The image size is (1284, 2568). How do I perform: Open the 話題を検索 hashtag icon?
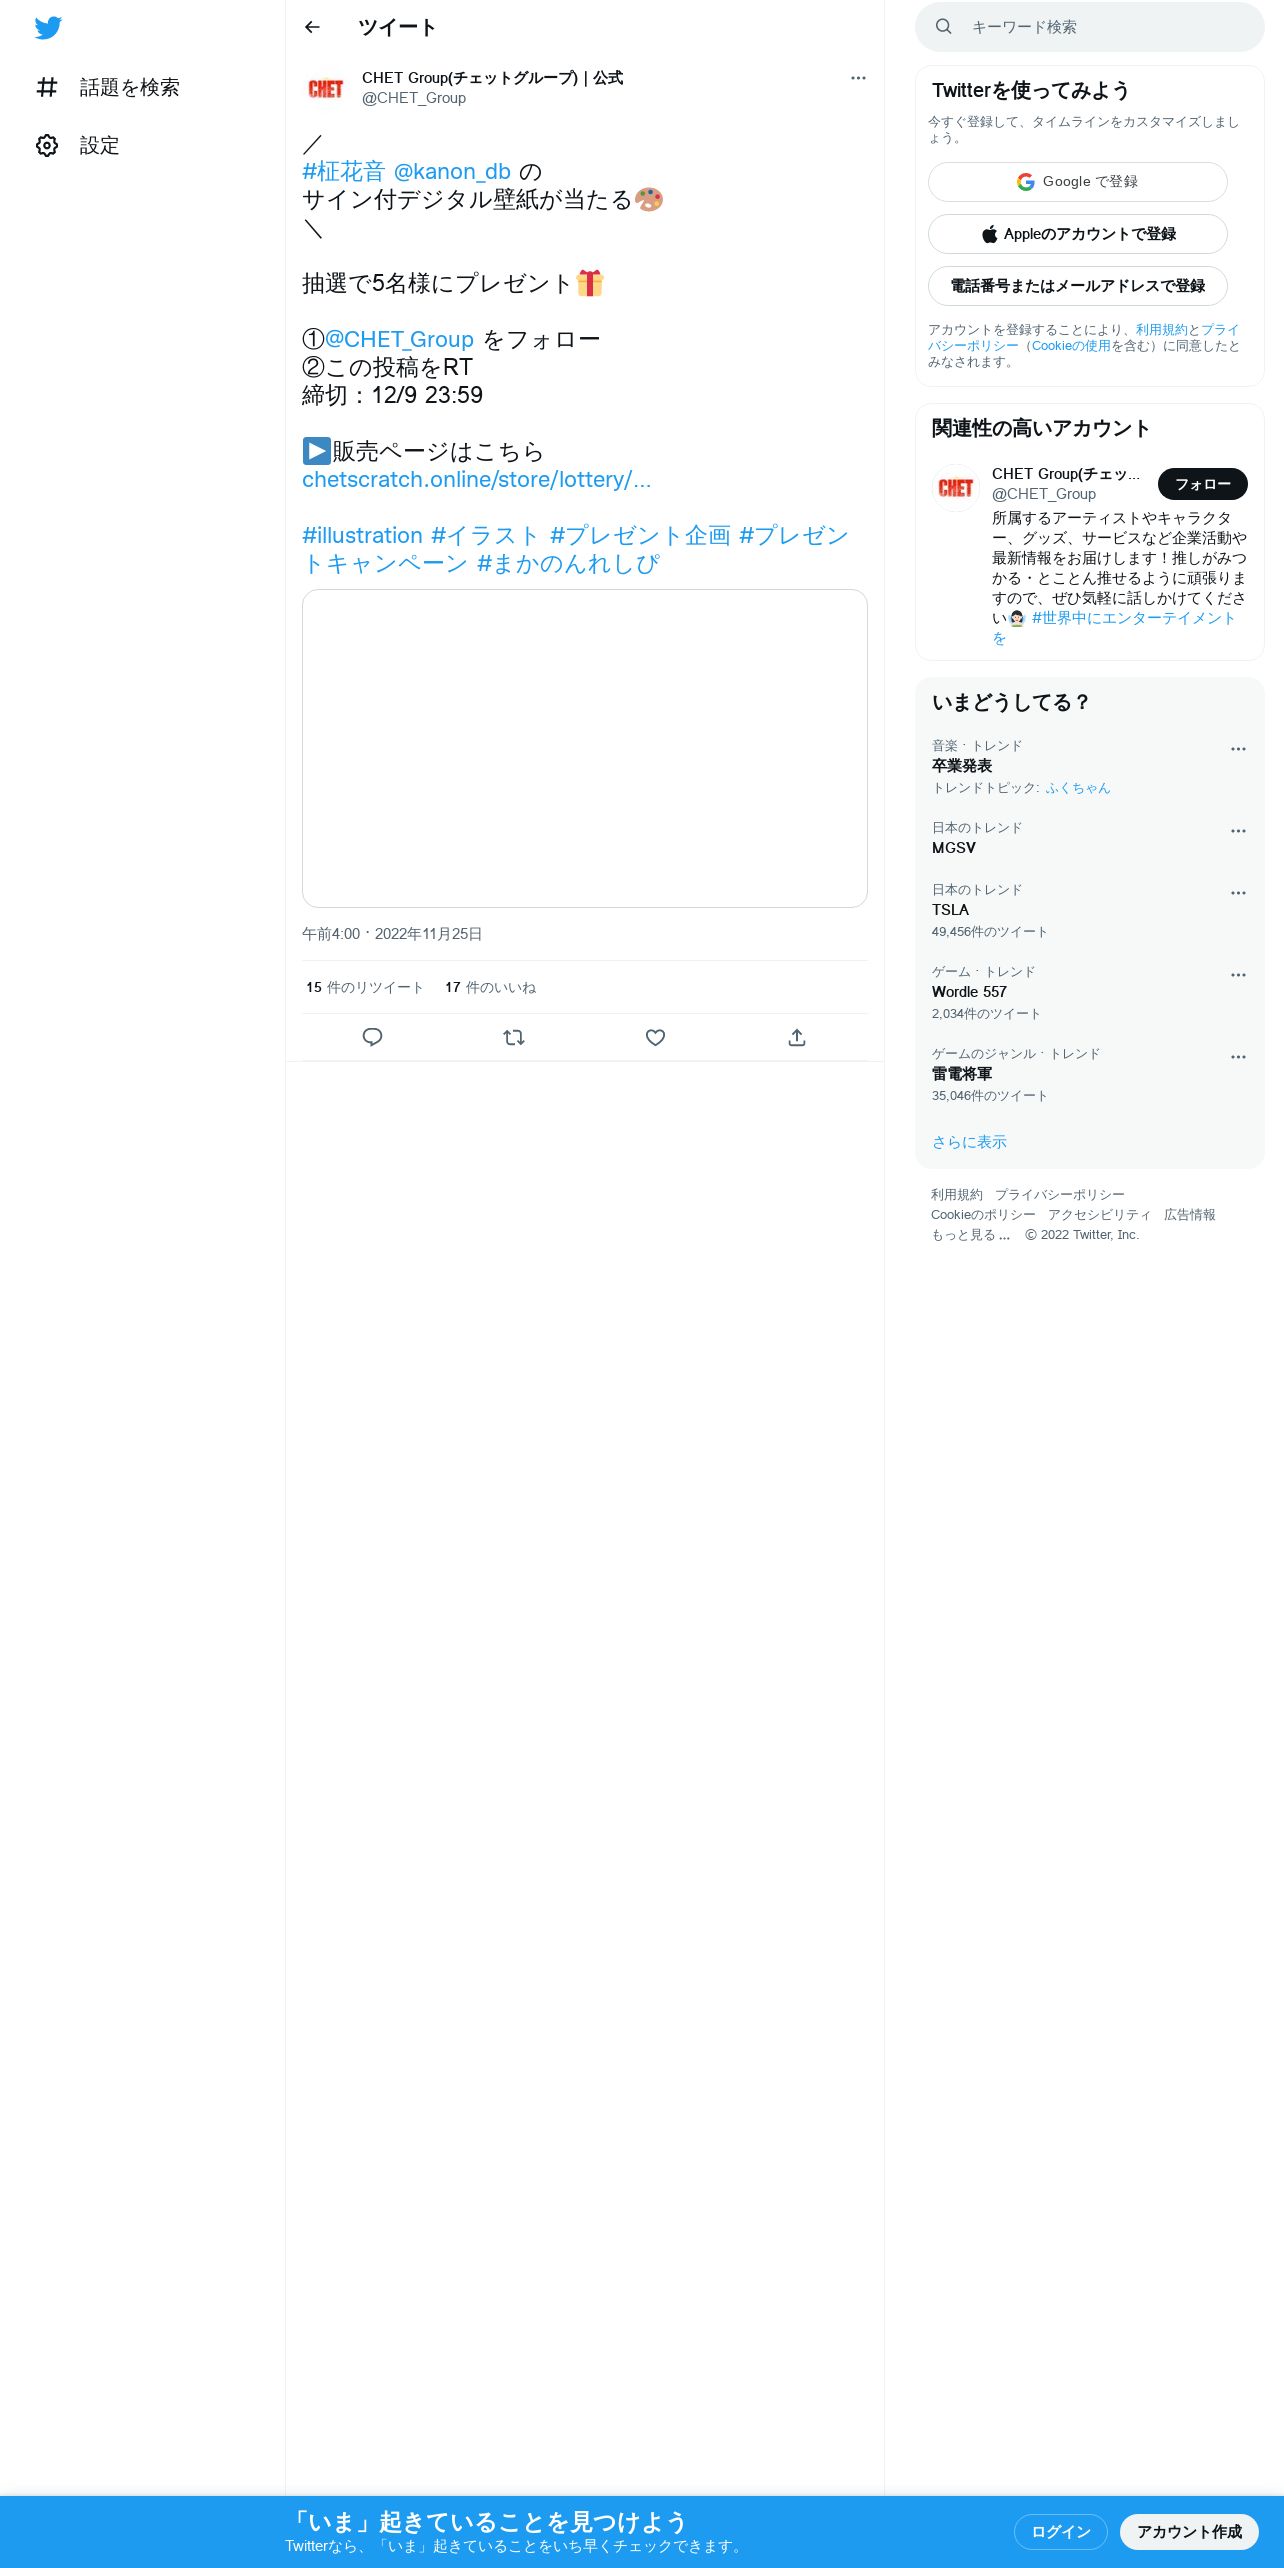coord(47,88)
